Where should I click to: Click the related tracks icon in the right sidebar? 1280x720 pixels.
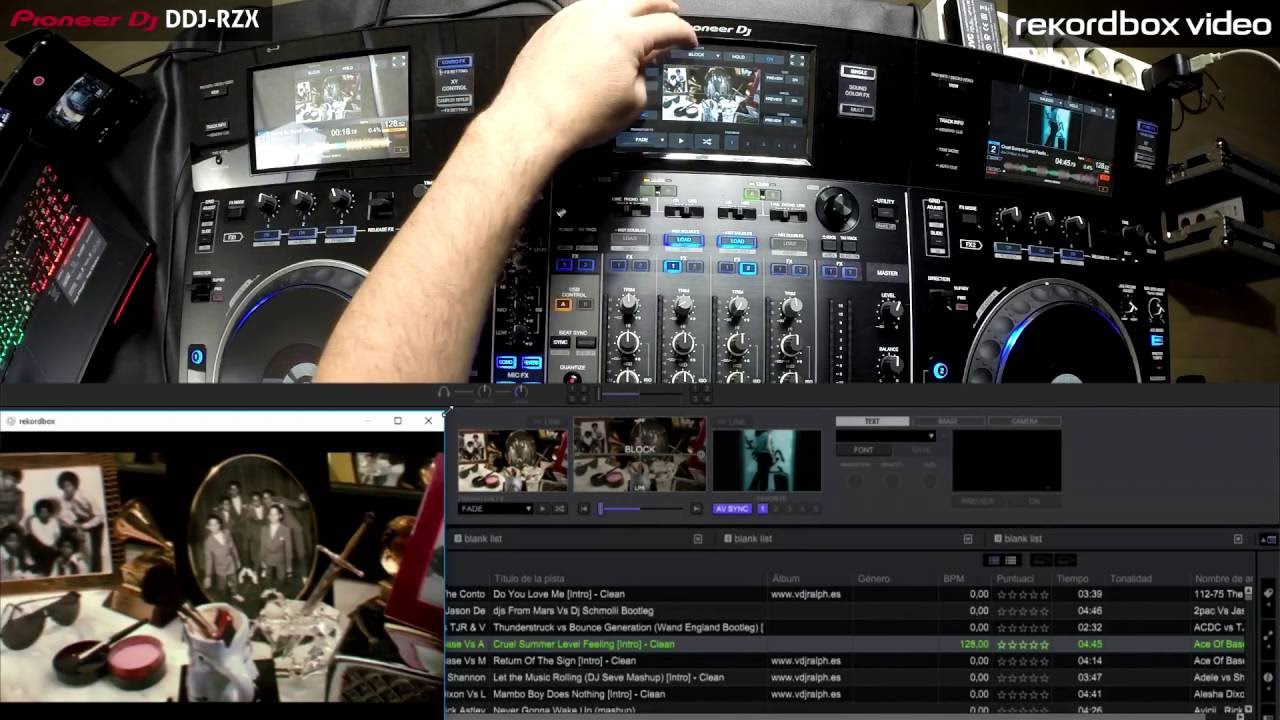1268,637
